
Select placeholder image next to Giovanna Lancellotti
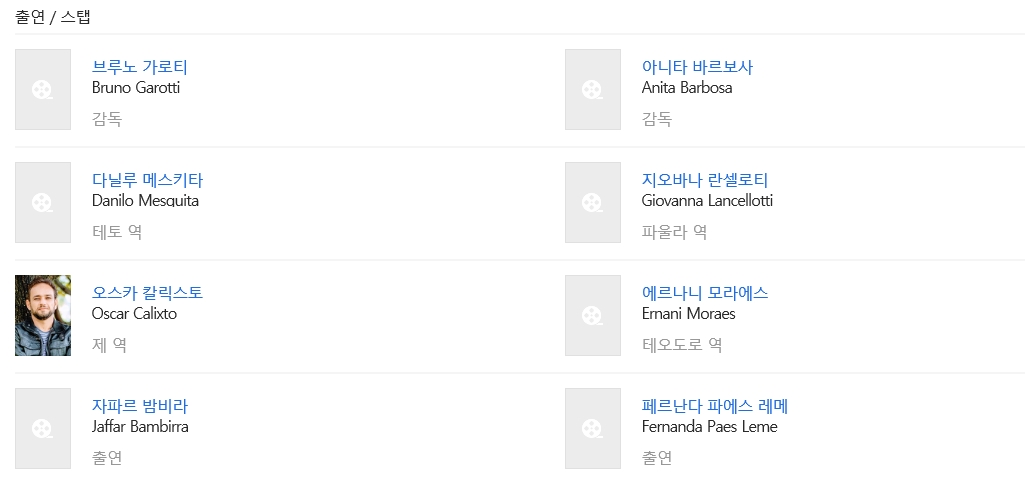[x=592, y=203]
